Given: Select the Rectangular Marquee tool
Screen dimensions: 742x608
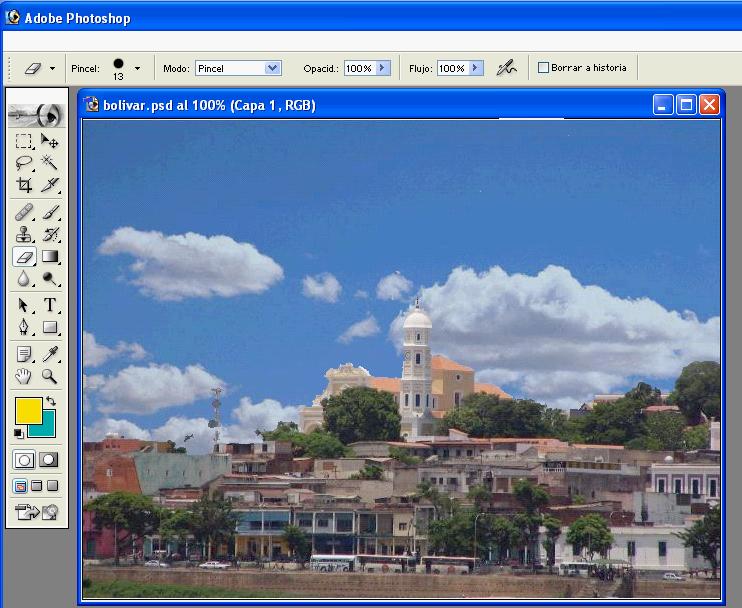Looking at the screenshot, I should pyautogui.click(x=24, y=141).
